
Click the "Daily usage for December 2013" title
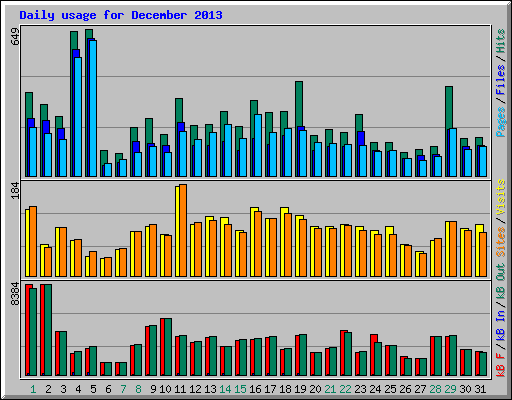pyautogui.click(x=121, y=15)
